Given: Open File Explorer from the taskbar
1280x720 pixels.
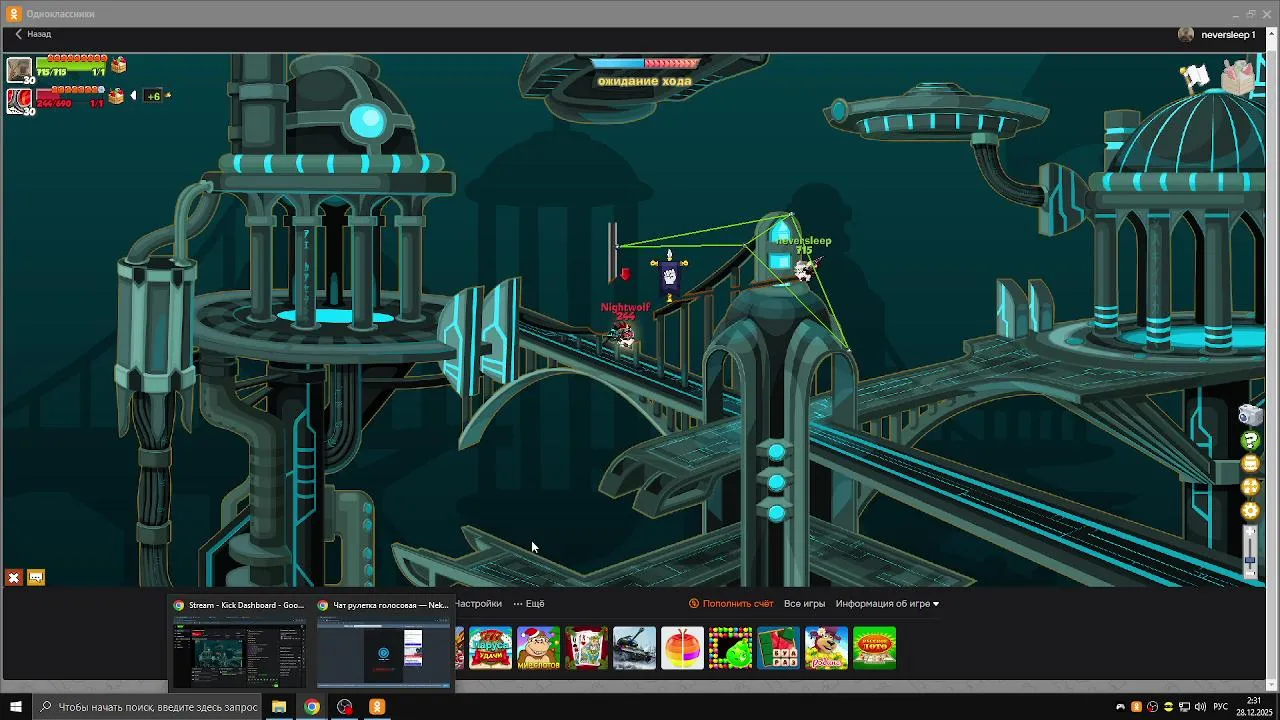Looking at the screenshot, I should [279, 707].
